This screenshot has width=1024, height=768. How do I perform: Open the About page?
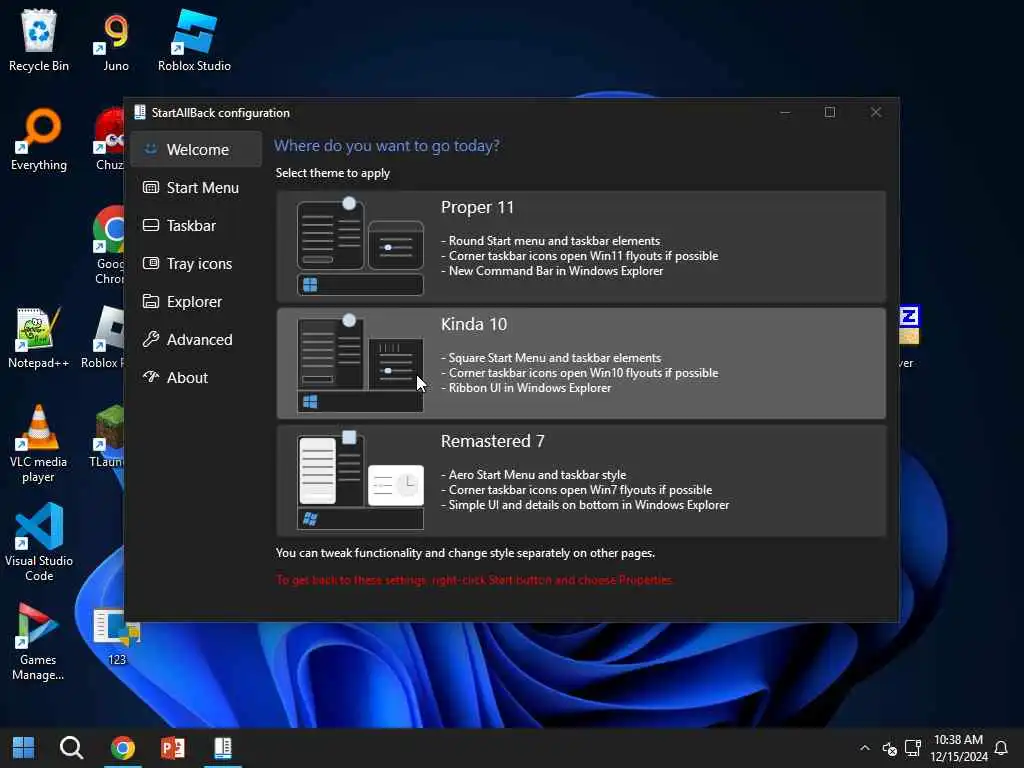(x=196, y=377)
